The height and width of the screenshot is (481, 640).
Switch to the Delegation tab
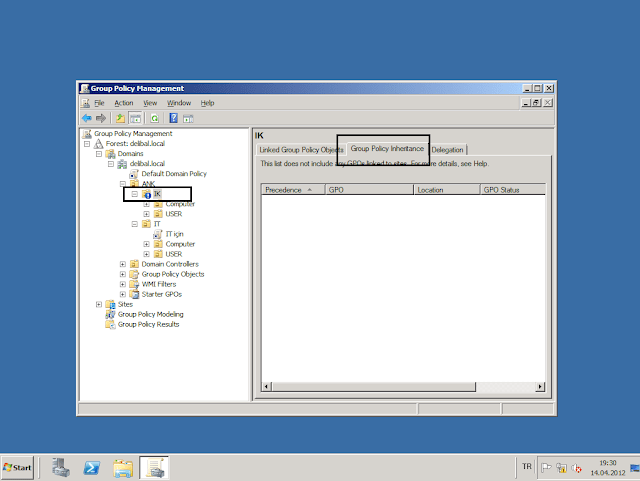tap(447, 150)
